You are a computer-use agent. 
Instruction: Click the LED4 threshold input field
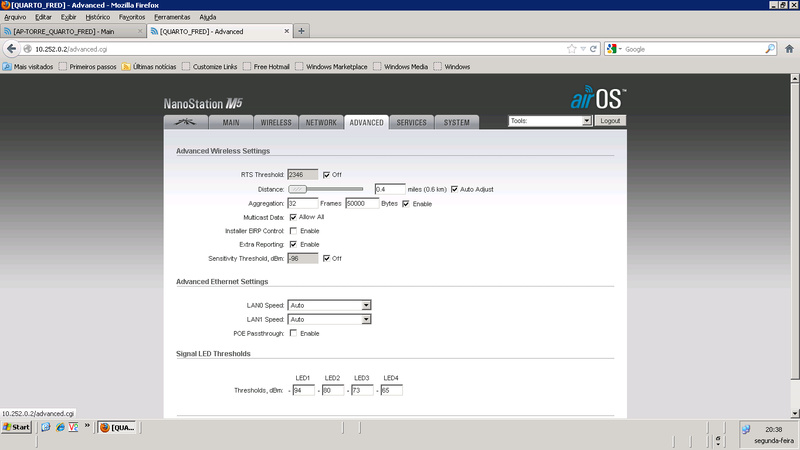(391, 390)
